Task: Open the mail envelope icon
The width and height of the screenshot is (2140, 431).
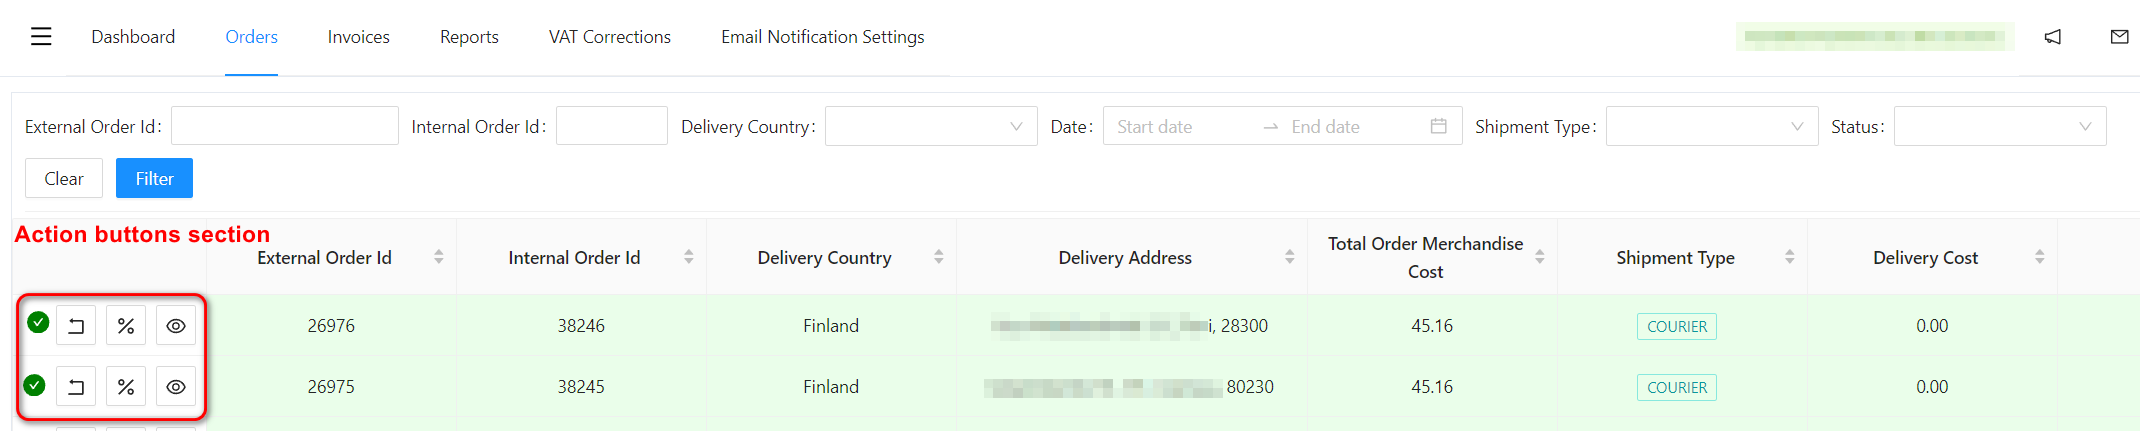Action: point(2119,37)
